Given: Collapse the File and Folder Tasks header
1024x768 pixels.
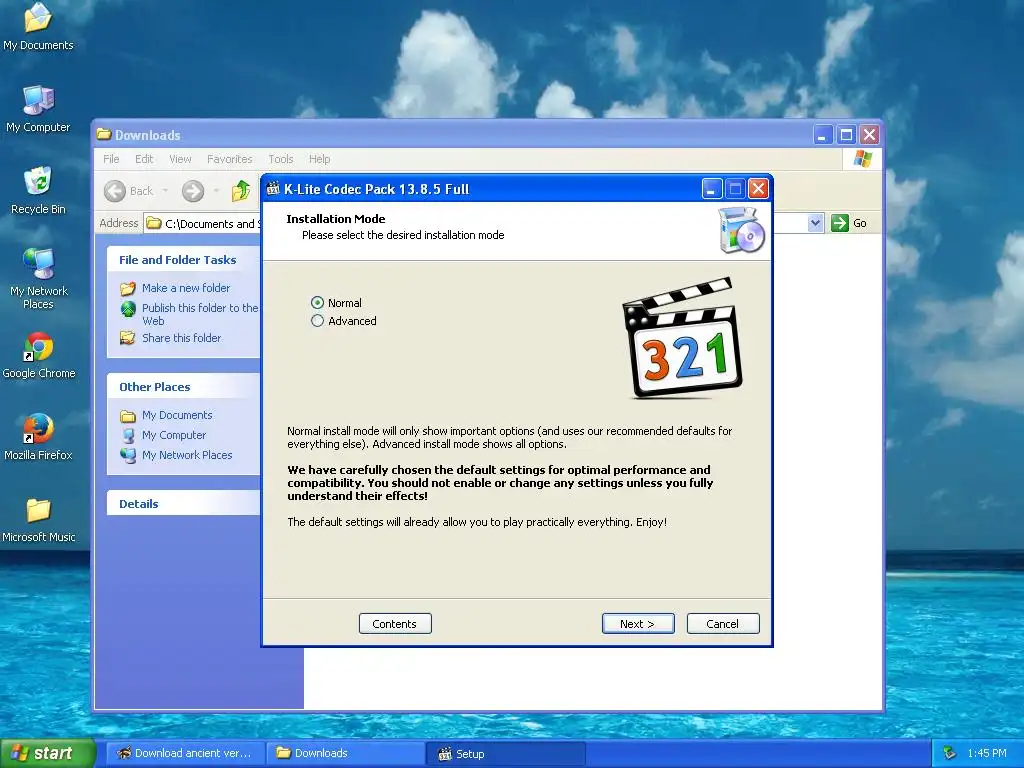Looking at the screenshot, I should coord(184,260).
